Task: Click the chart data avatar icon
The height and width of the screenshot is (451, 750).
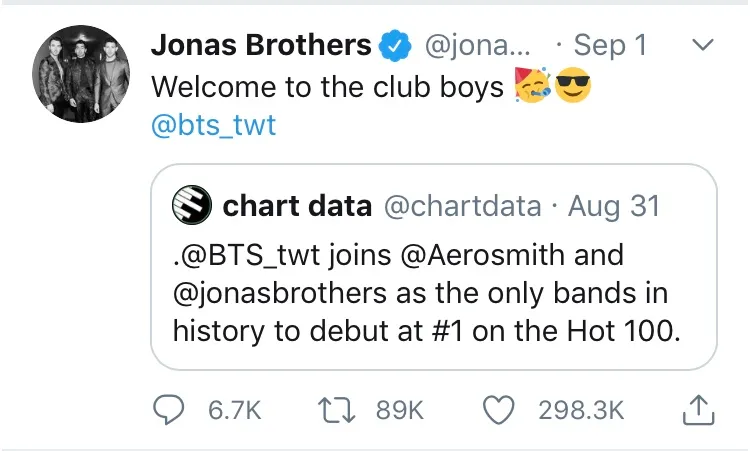Action: pos(190,206)
